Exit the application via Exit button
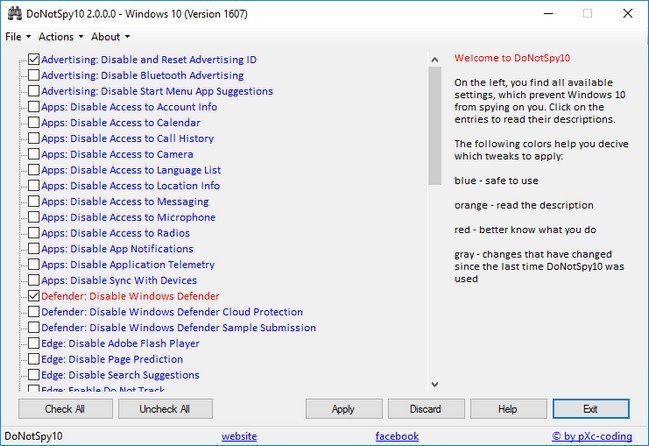 (x=590, y=409)
